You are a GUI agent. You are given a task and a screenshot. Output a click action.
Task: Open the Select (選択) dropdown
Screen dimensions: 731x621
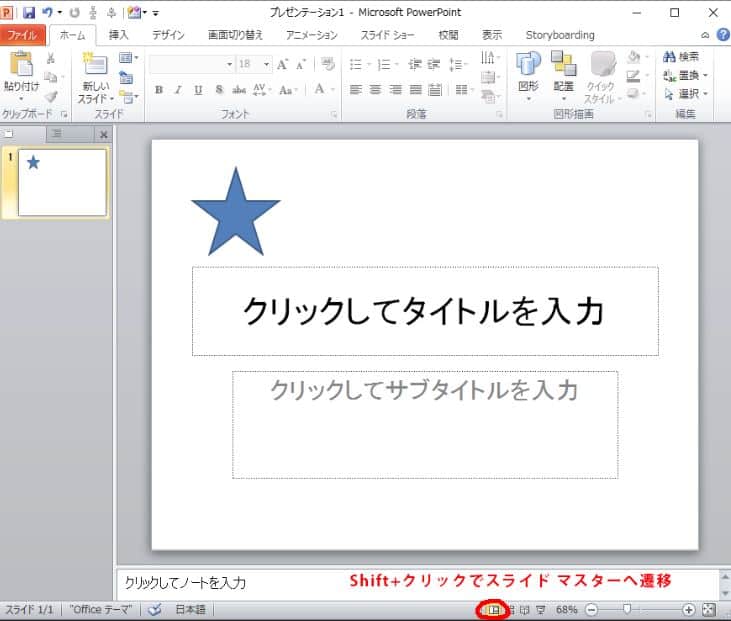tap(687, 94)
